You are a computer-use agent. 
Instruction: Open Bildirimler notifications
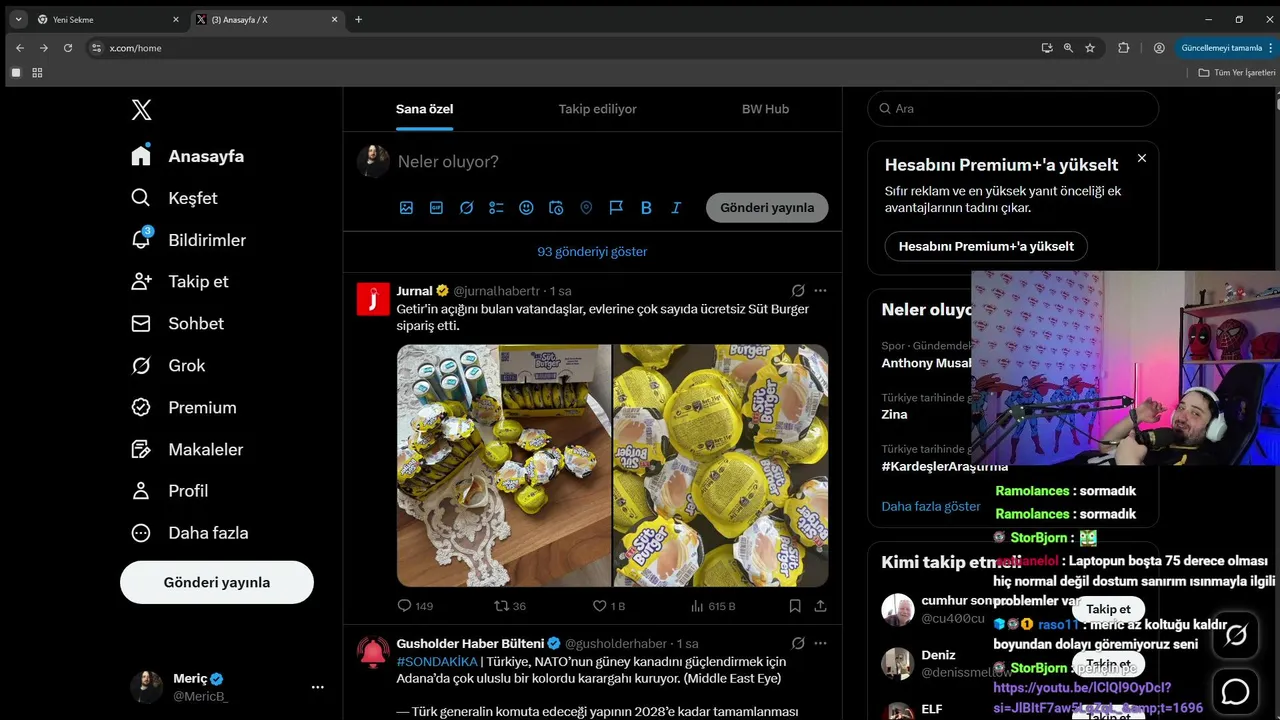(188, 240)
